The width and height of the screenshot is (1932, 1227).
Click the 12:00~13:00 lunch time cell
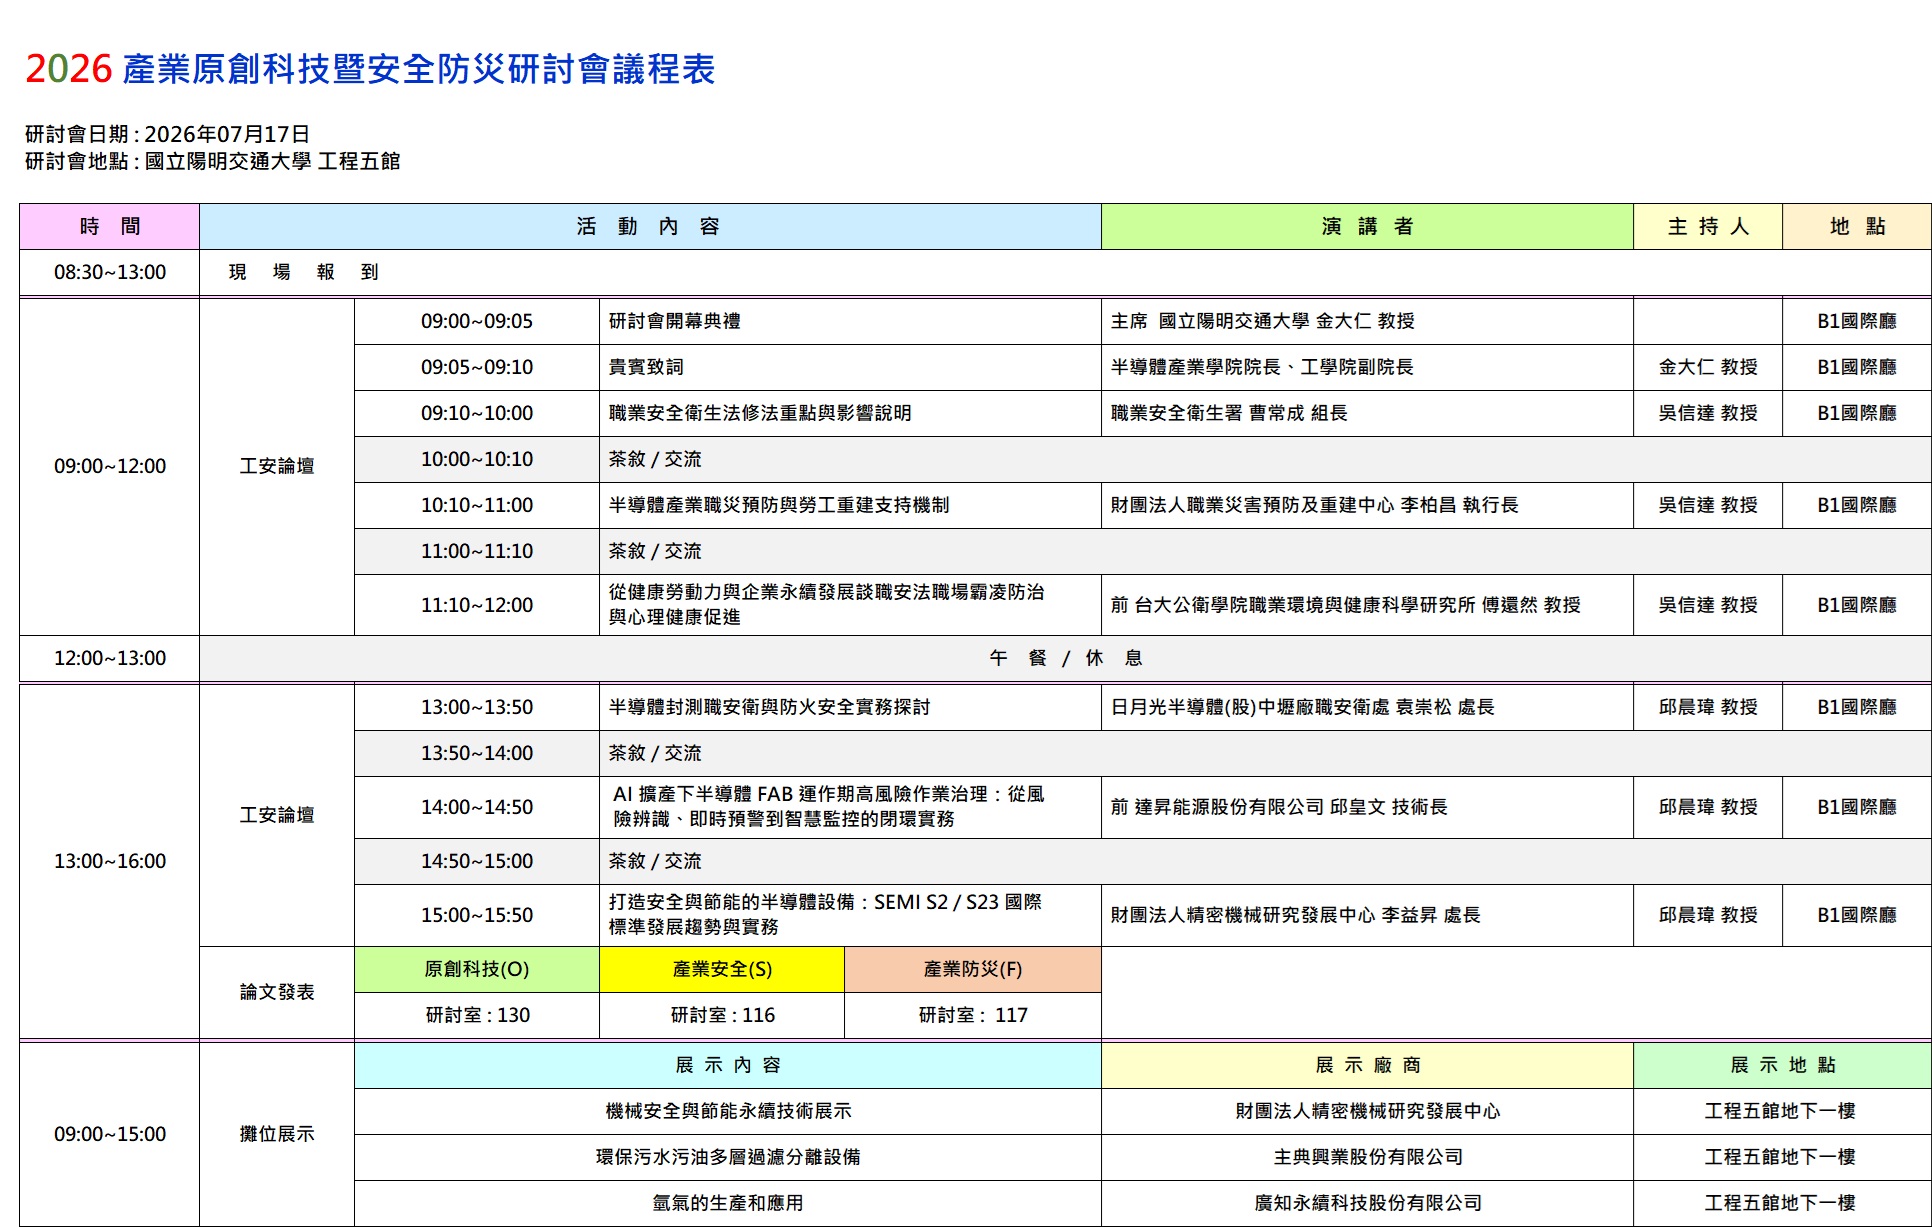[x=110, y=658]
